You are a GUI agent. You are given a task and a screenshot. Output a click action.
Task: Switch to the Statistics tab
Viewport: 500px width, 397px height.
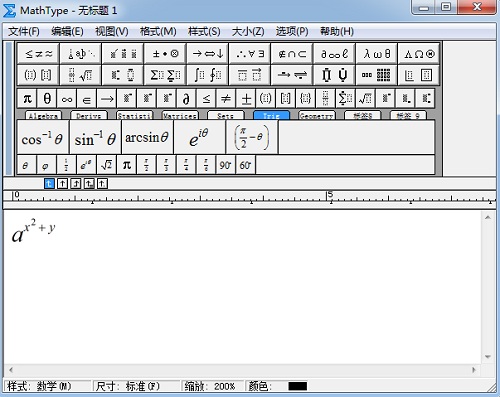(135, 116)
